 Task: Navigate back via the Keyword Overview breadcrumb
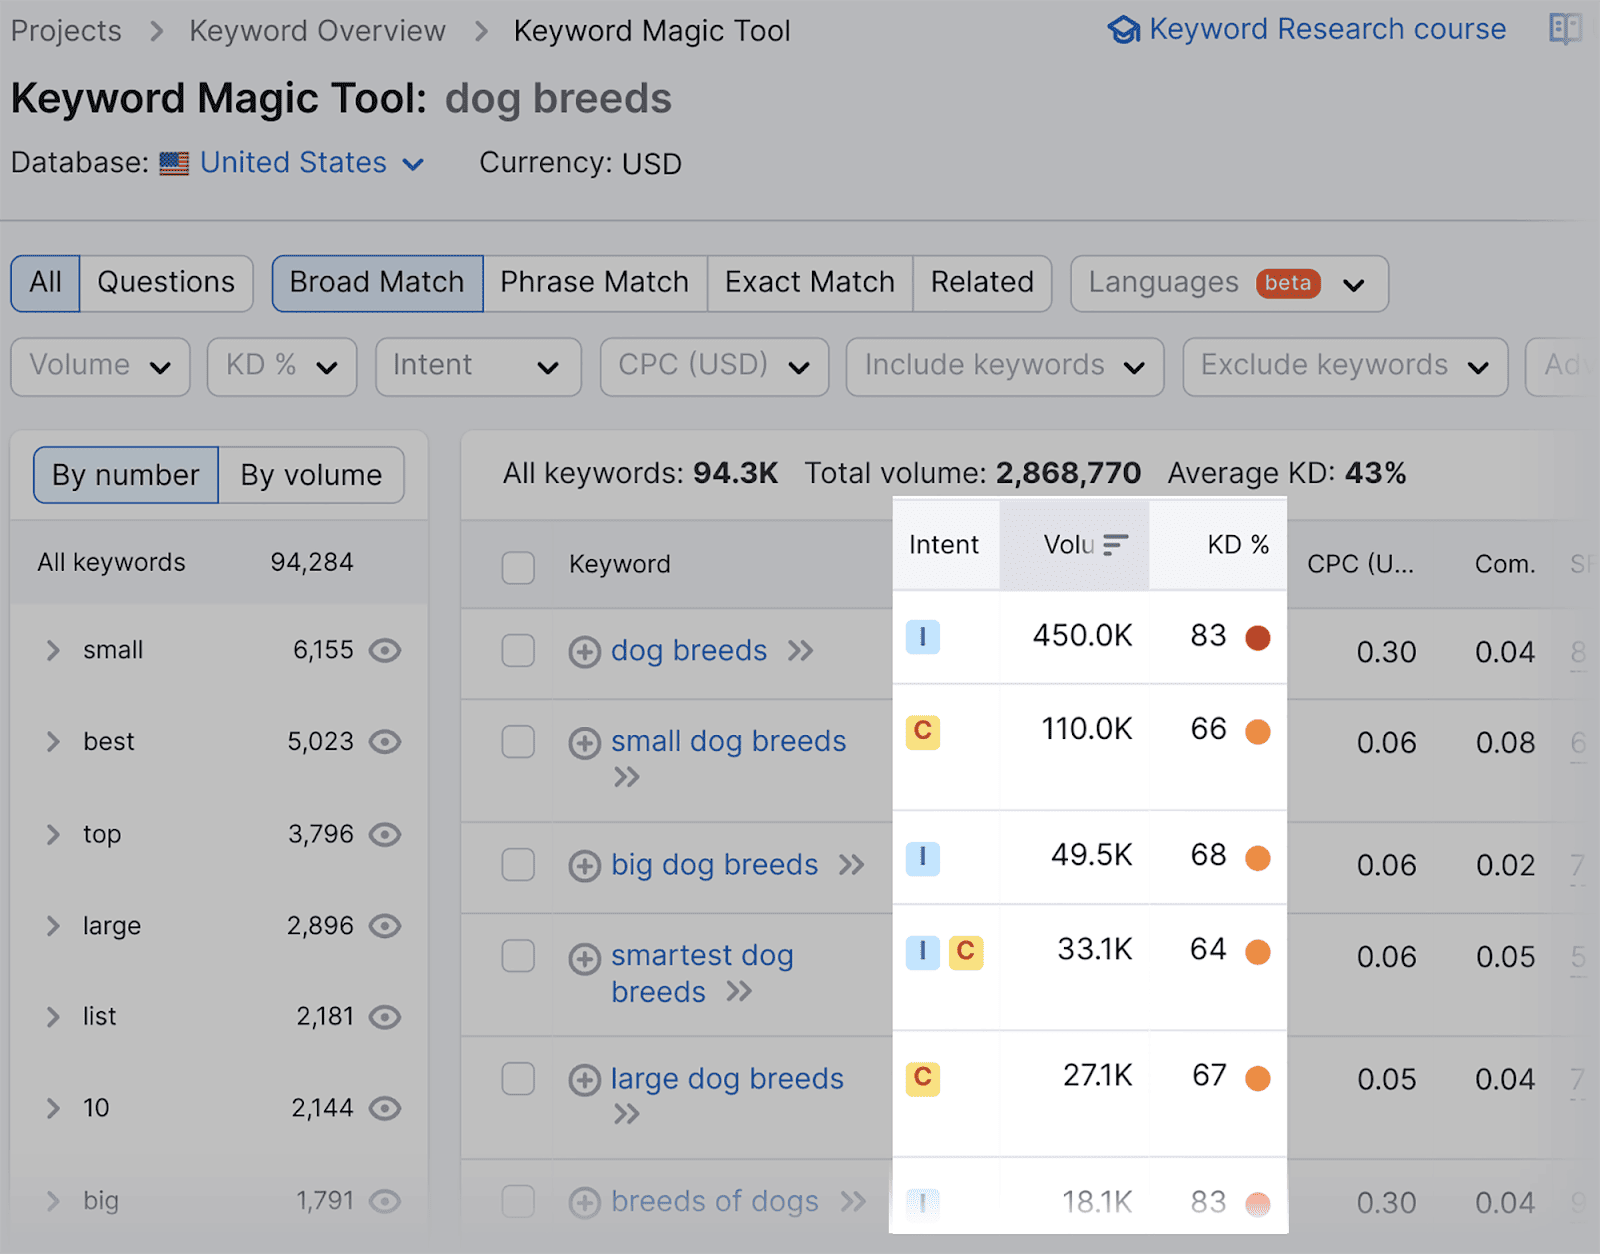coord(317,30)
